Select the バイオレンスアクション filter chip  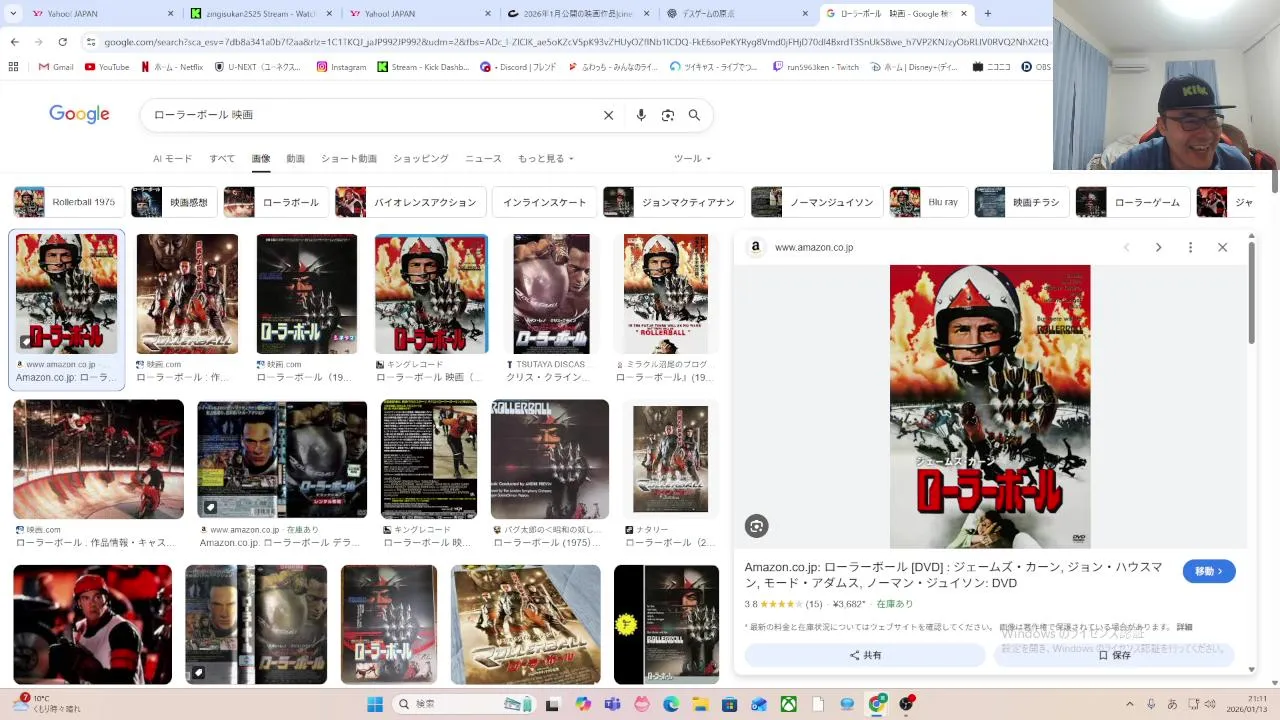point(410,202)
